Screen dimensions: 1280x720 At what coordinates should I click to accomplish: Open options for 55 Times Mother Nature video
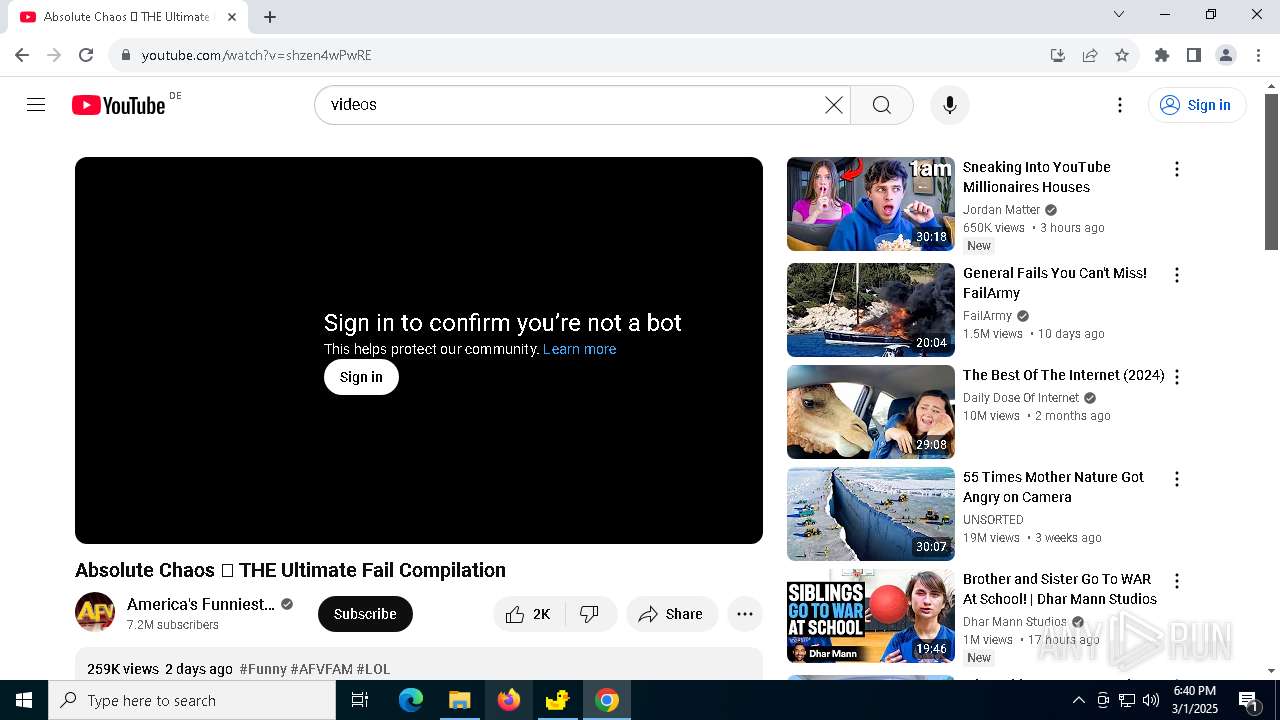(1177, 479)
